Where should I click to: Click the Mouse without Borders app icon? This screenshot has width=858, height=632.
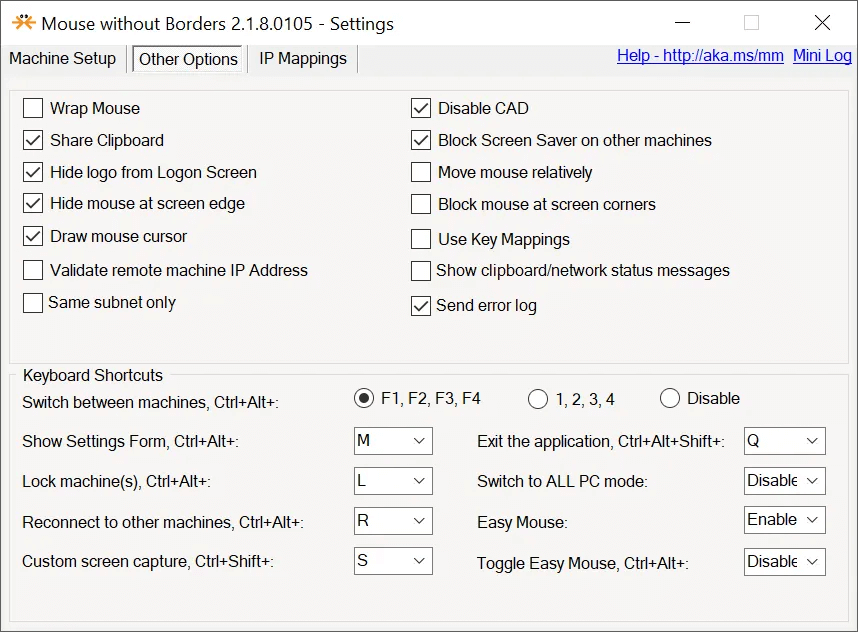point(23,22)
